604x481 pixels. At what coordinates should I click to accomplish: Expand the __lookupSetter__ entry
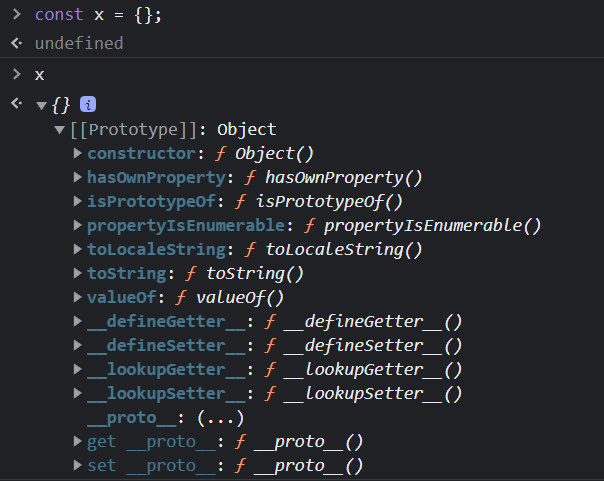coord(78,393)
